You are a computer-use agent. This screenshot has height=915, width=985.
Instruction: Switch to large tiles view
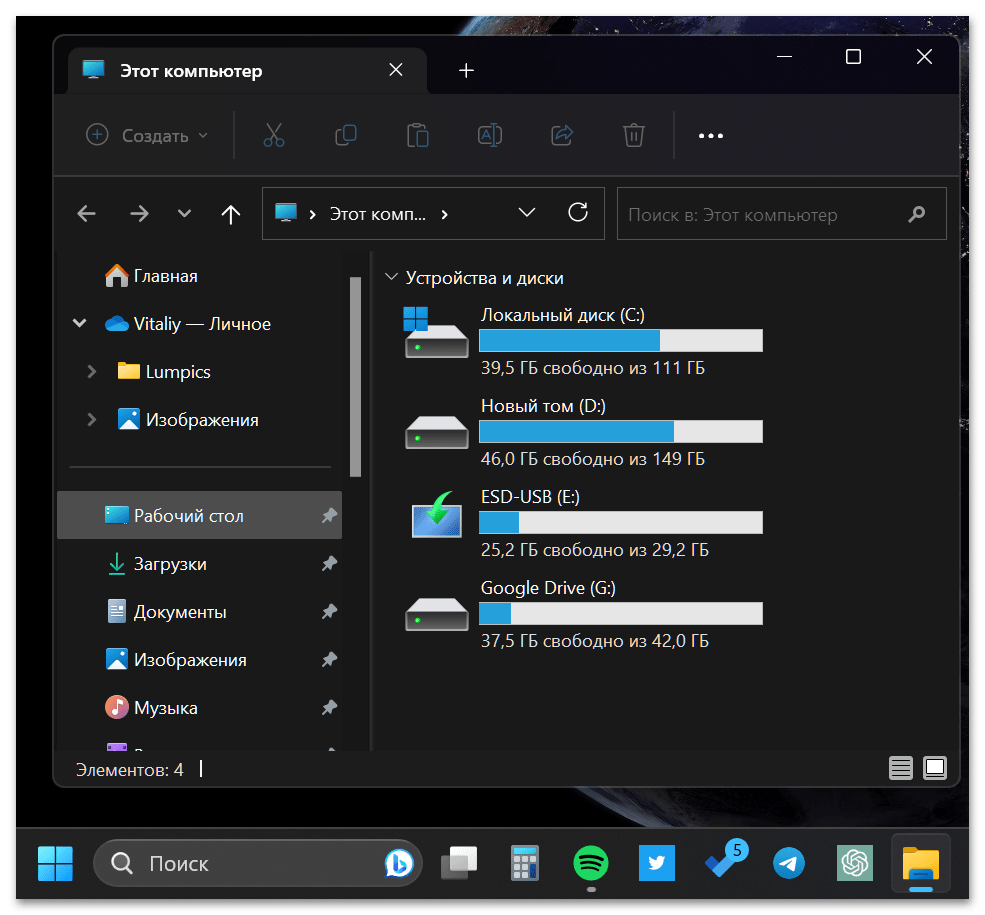pyautogui.click(x=935, y=768)
